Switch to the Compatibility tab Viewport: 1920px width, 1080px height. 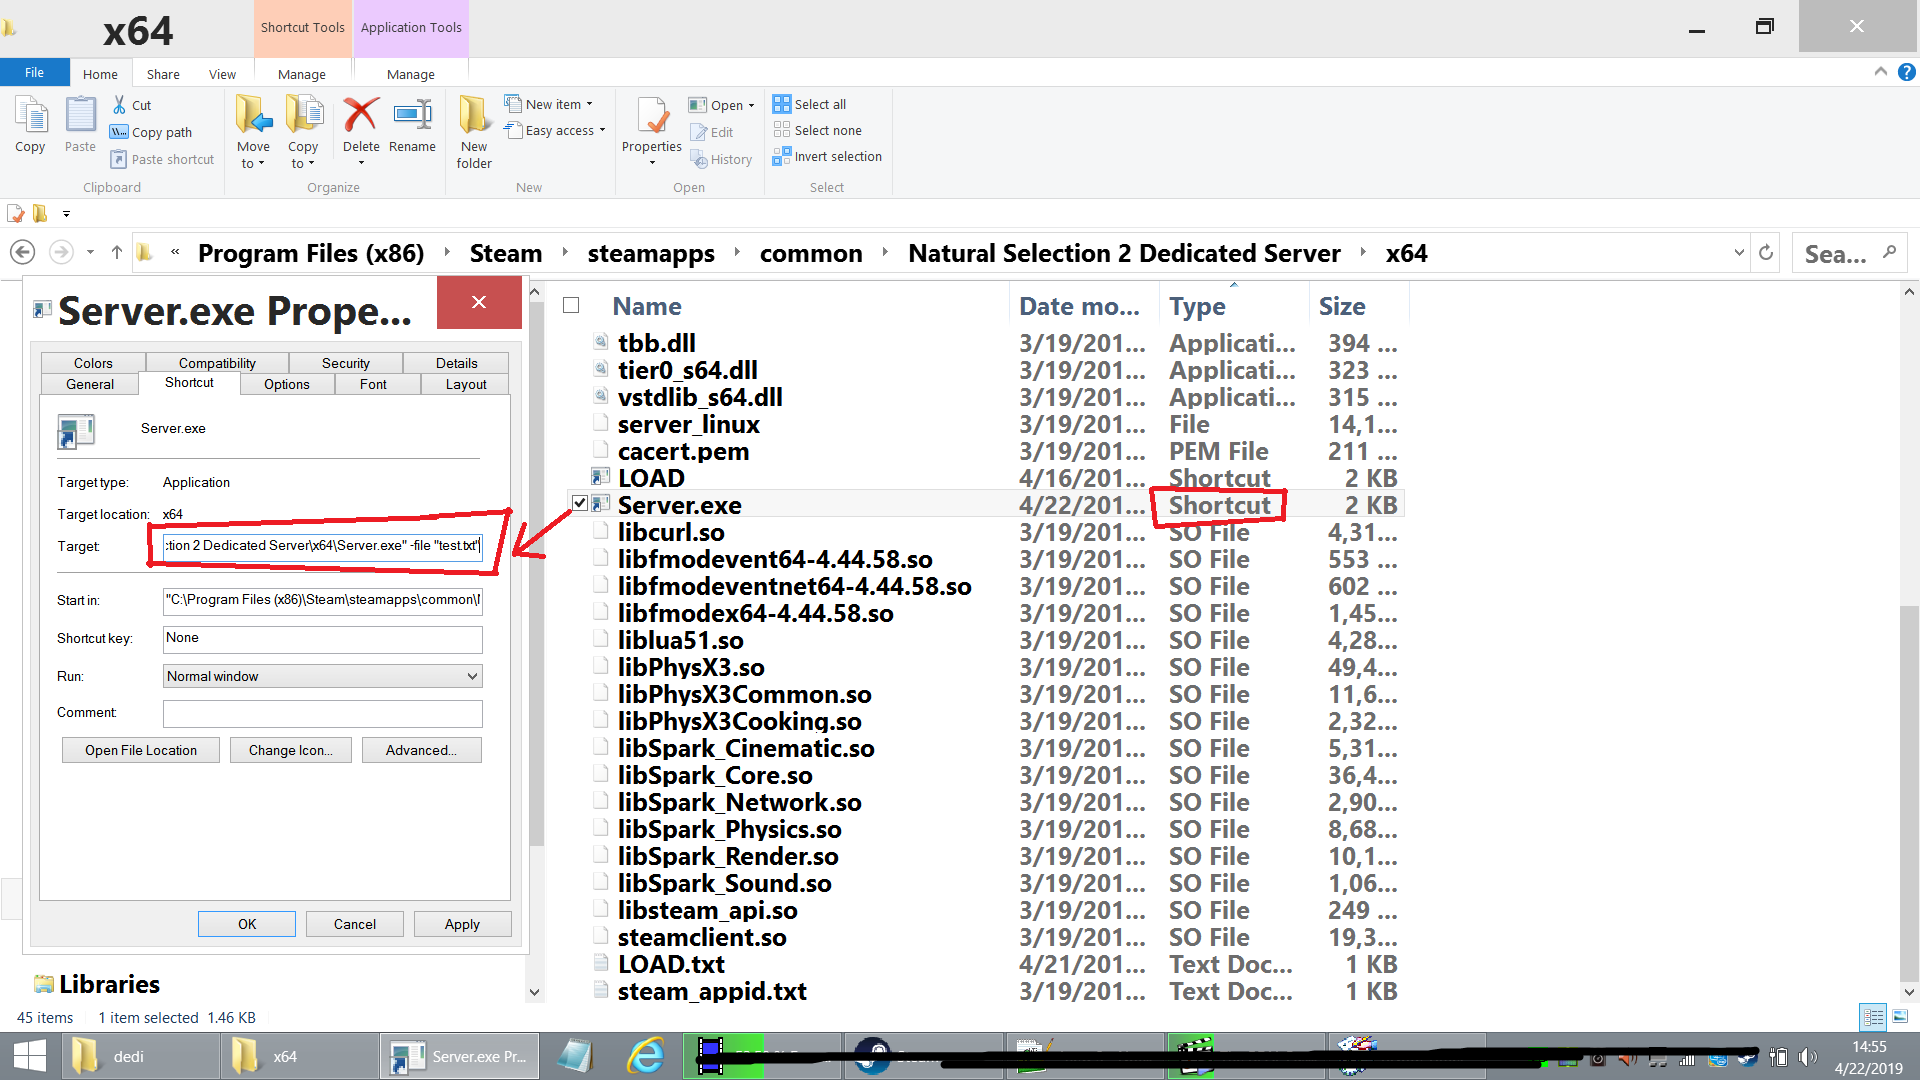tap(217, 363)
